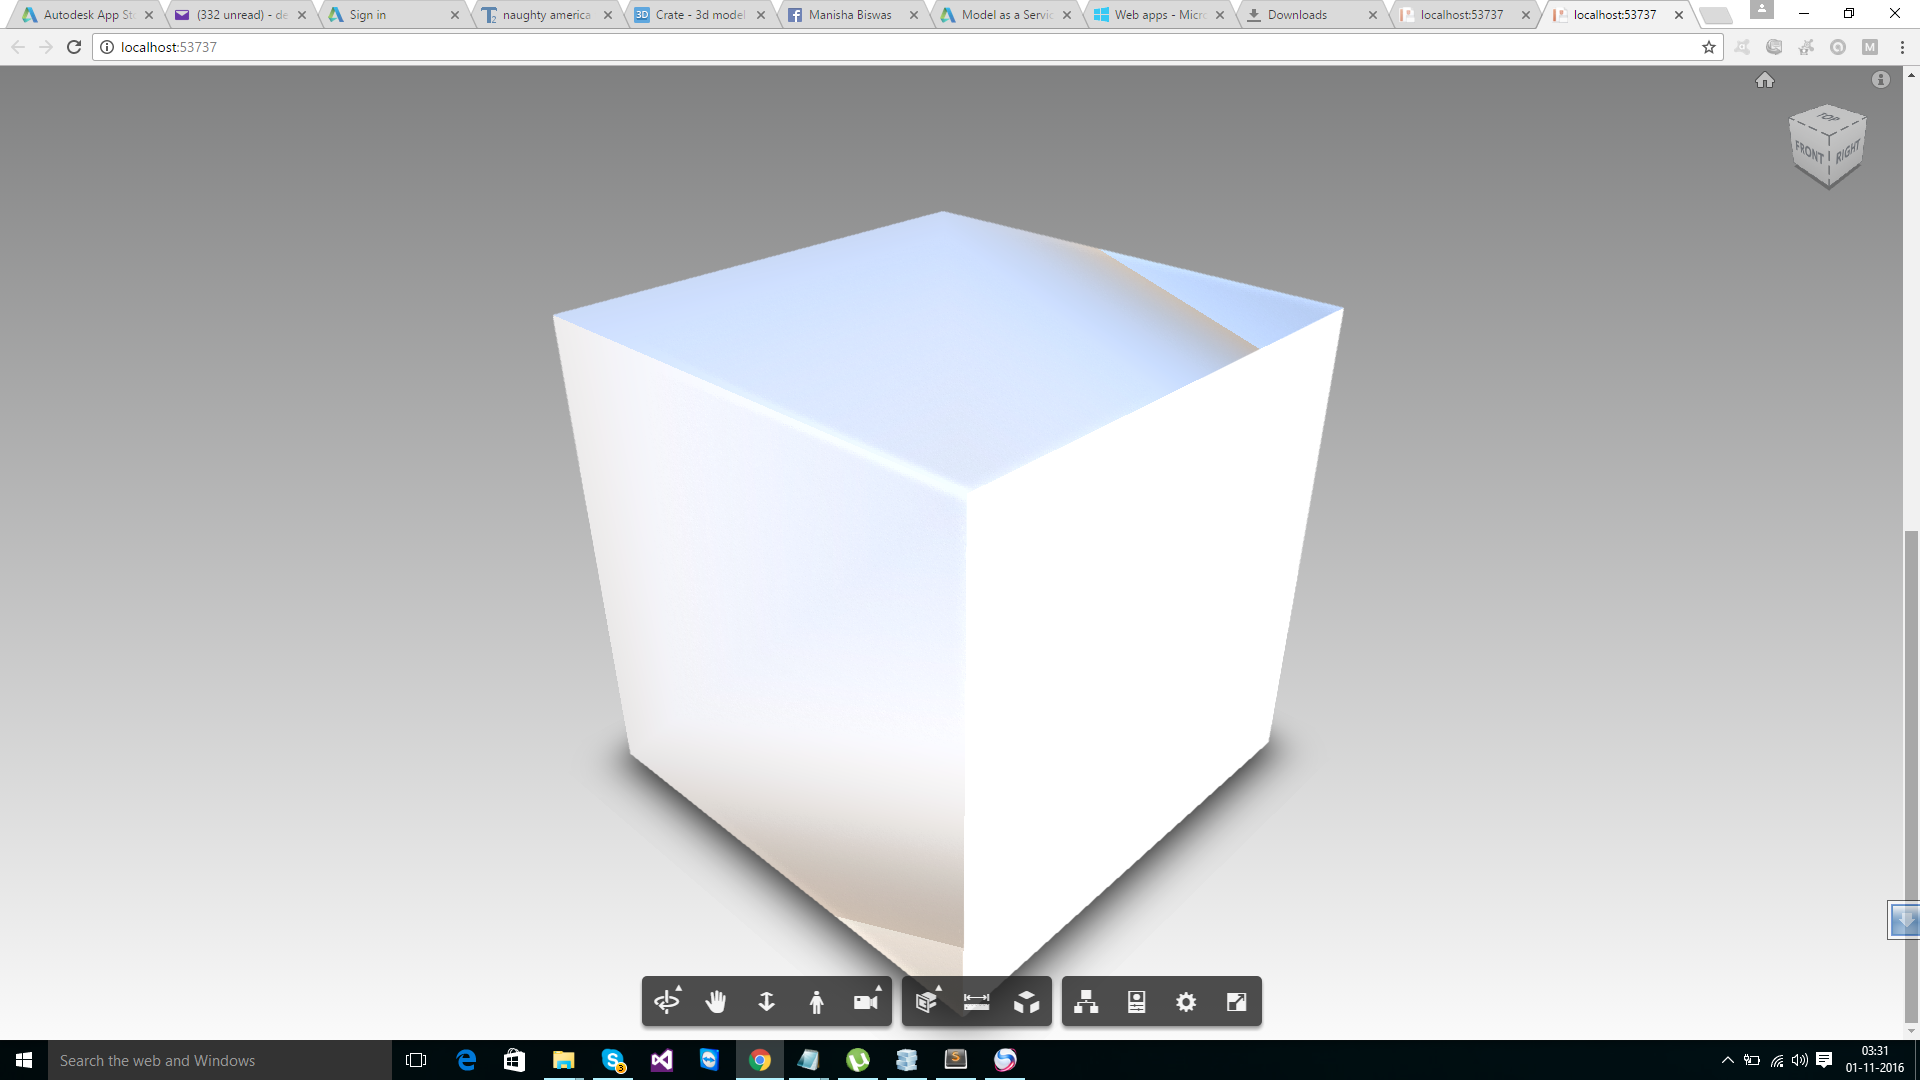Open the viewer info icon
This screenshot has width=1920, height=1080.
point(1881,80)
